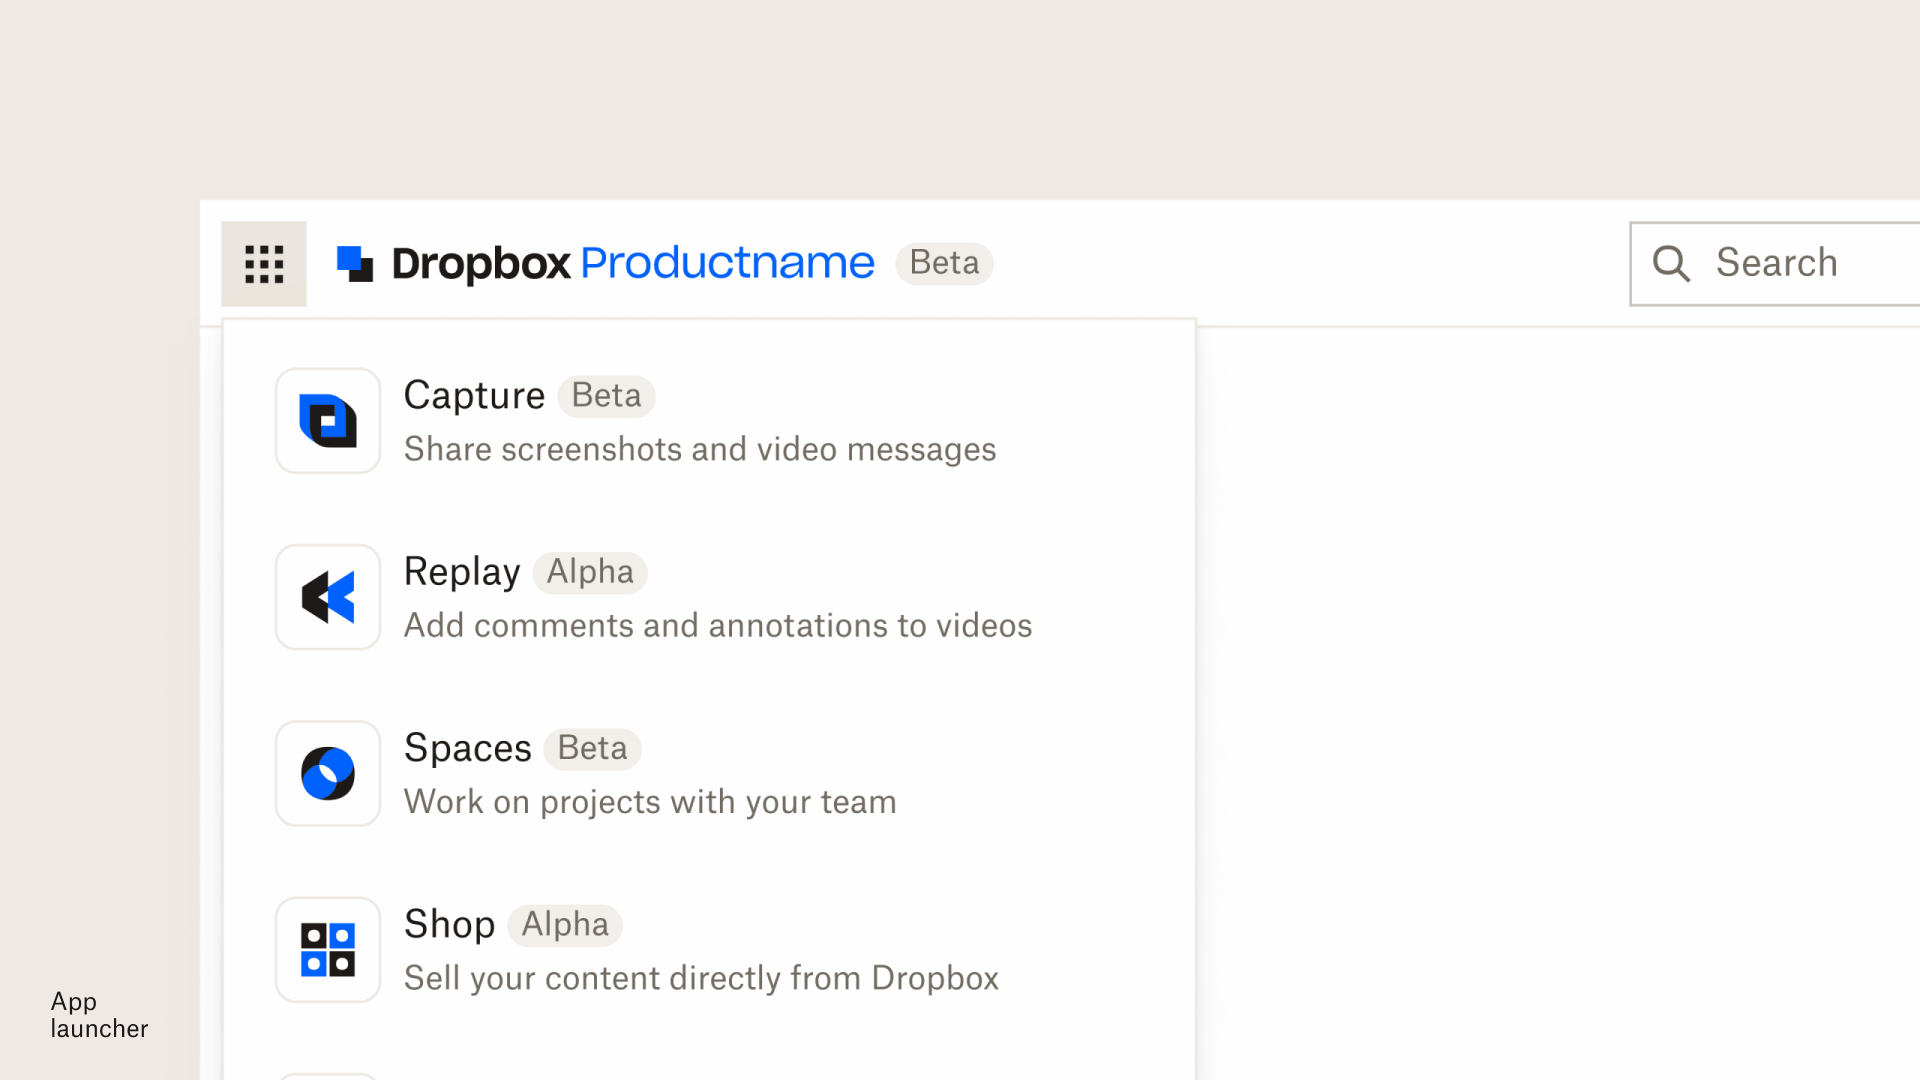Click into the Search field
1920x1080 pixels.
coord(1775,264)
